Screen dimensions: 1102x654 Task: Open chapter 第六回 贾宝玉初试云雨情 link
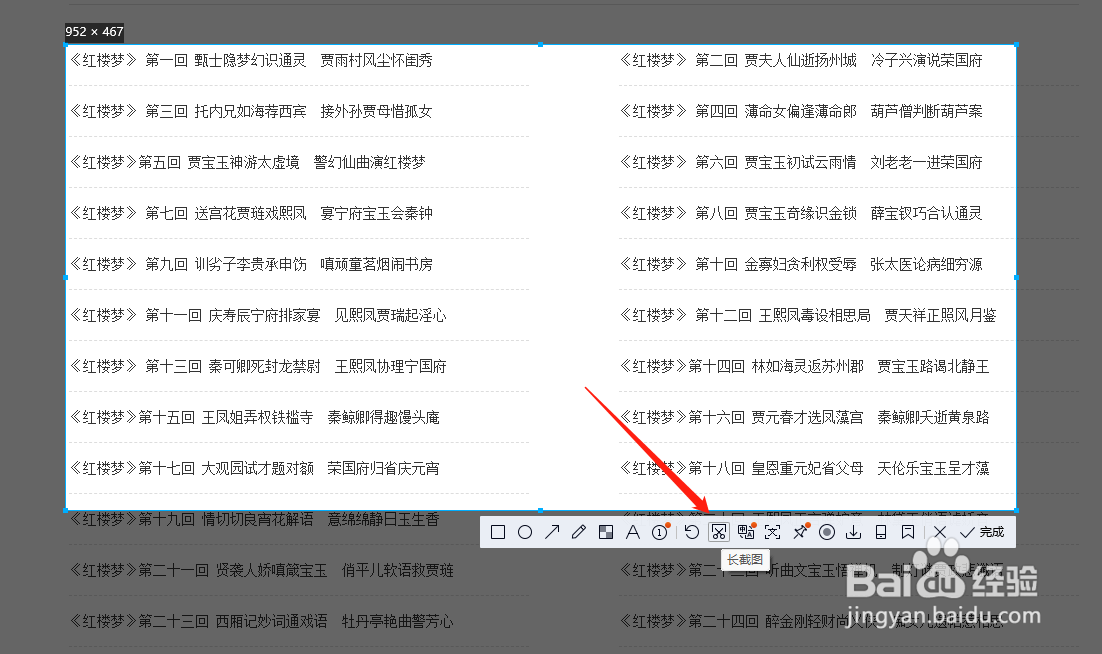coord(801,162)
